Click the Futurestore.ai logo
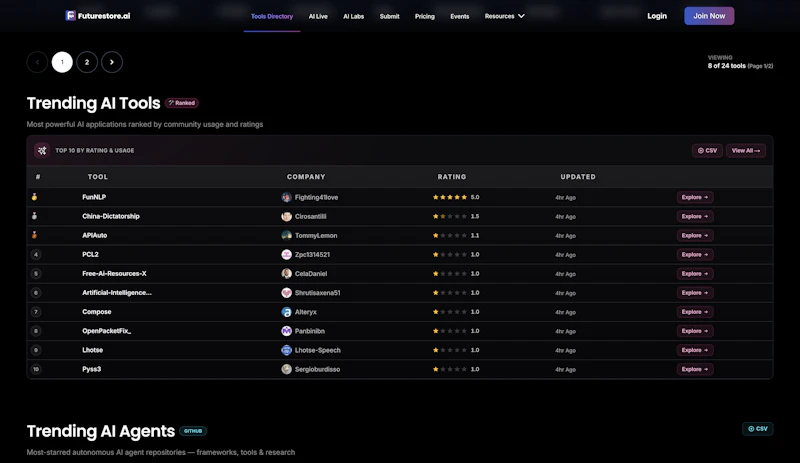Image resolution: width=800 pixels, height=463 pixels. (97, 16)
